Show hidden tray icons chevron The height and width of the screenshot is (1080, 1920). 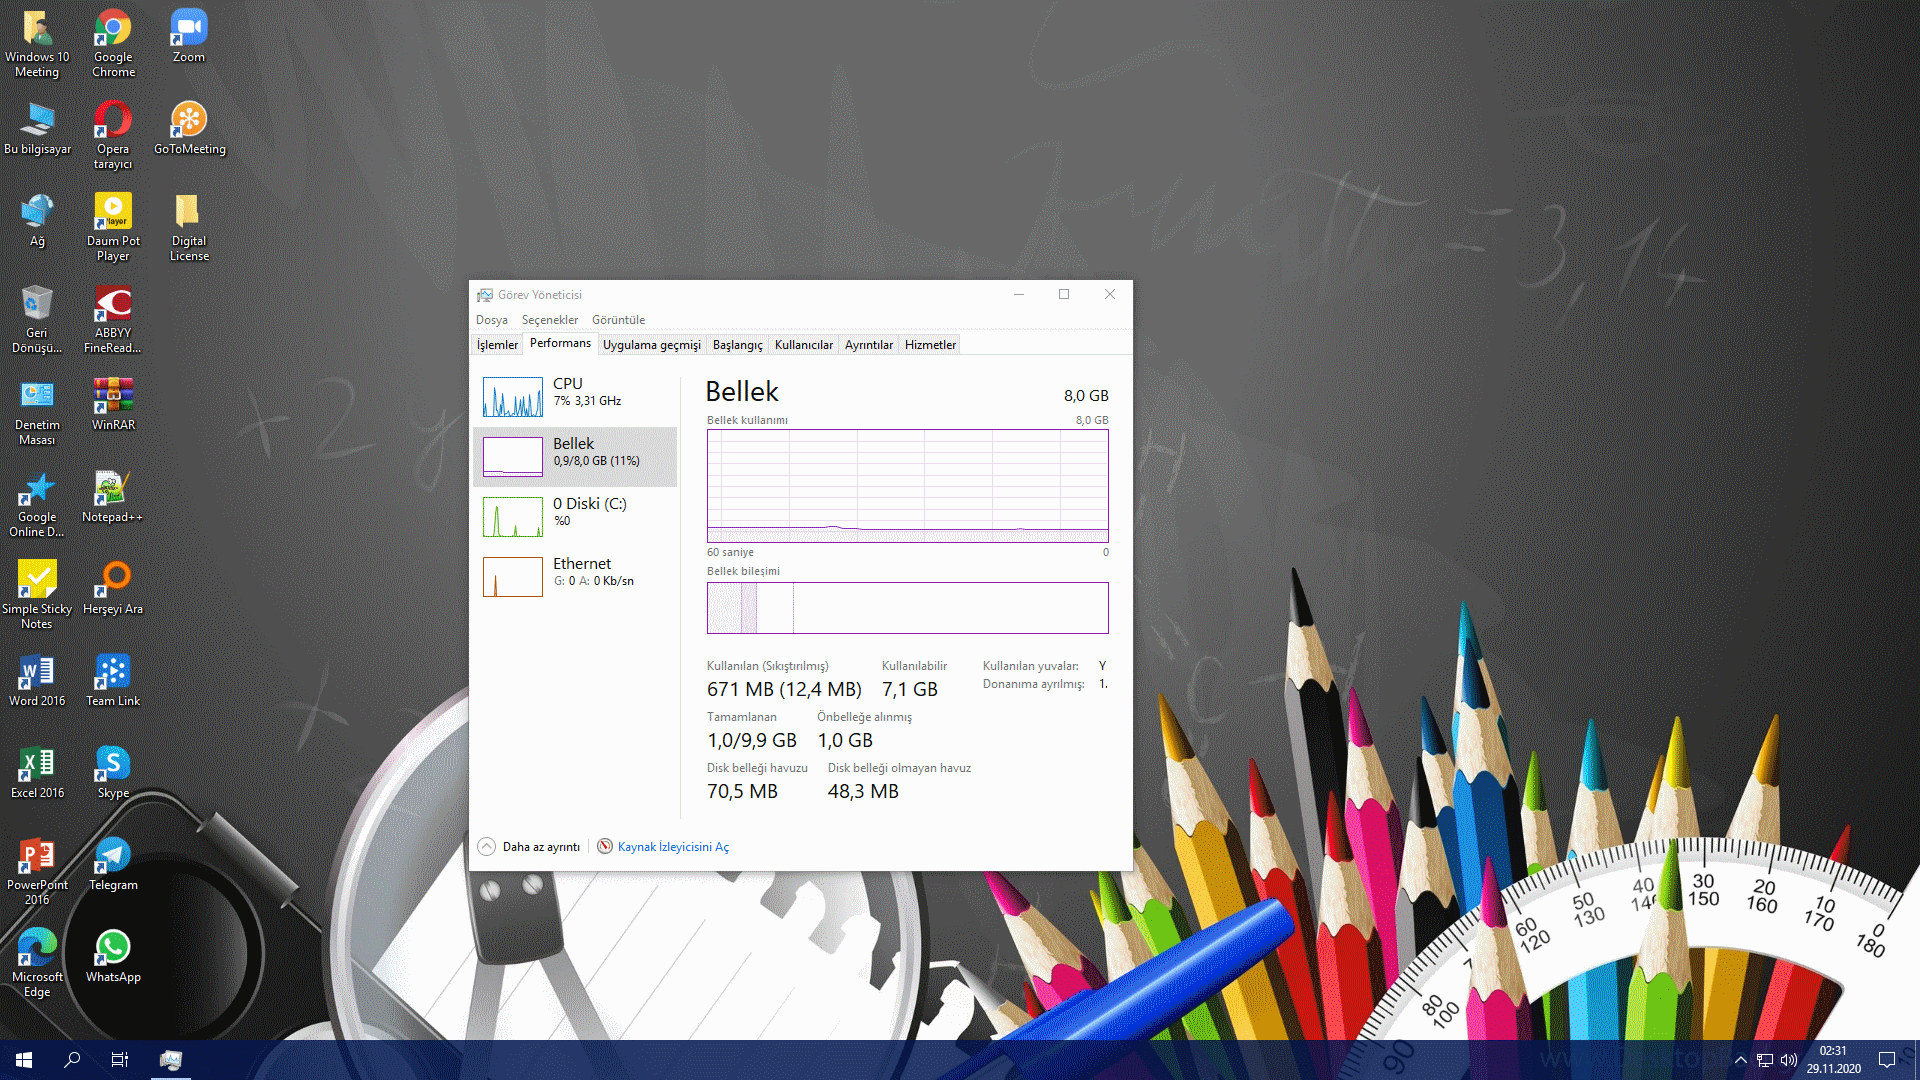coord(1741,1060)
